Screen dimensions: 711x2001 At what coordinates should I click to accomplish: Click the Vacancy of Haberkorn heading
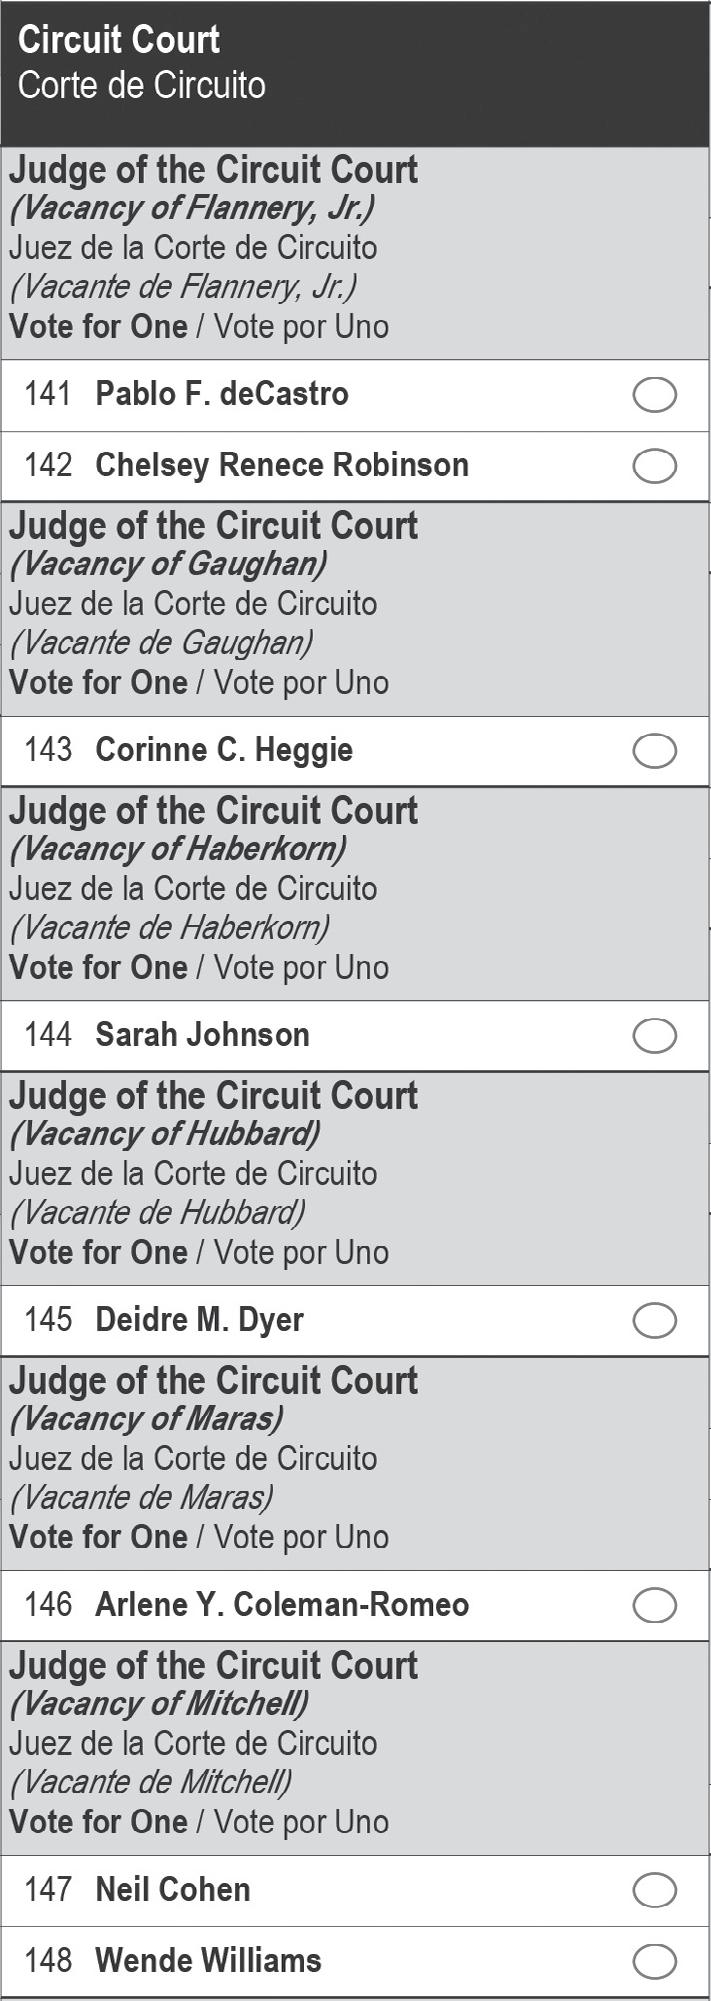(x=178, y=850)
